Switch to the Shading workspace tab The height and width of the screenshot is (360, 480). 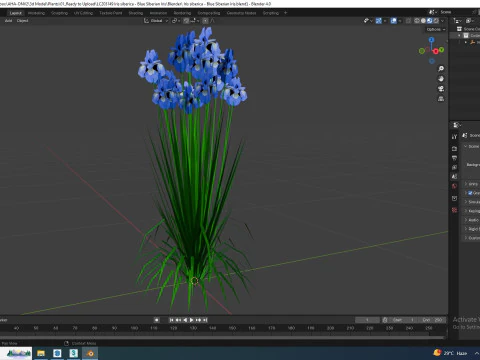[136, 13]
